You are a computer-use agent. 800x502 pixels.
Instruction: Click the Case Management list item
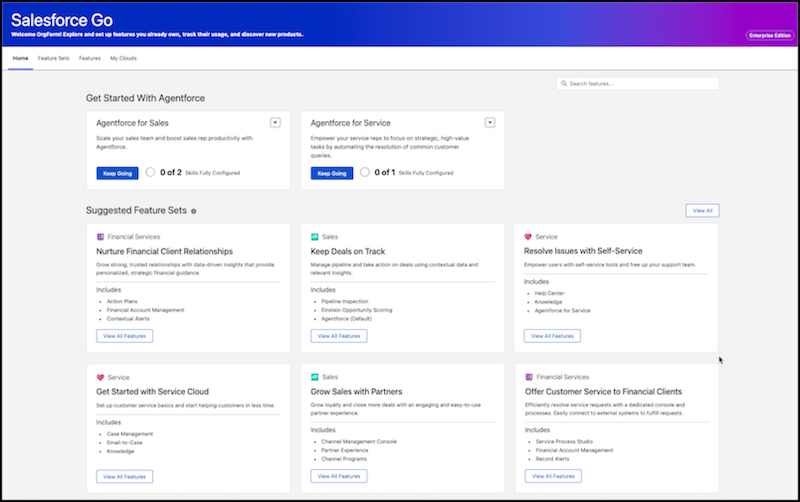click(x=130, y=434)
